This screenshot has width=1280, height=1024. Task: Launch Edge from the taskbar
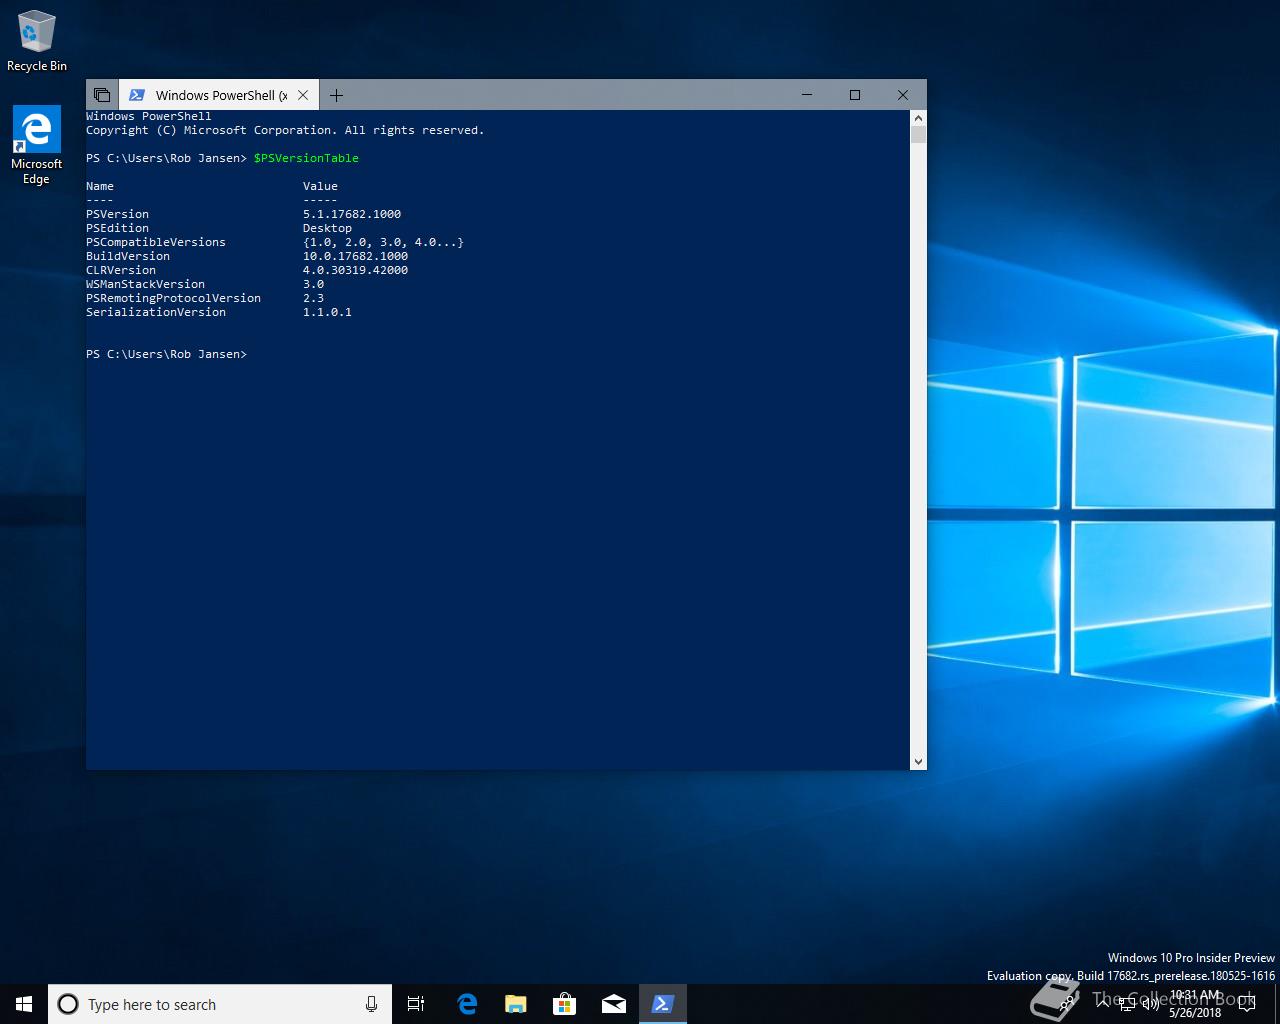point(467,1004)
